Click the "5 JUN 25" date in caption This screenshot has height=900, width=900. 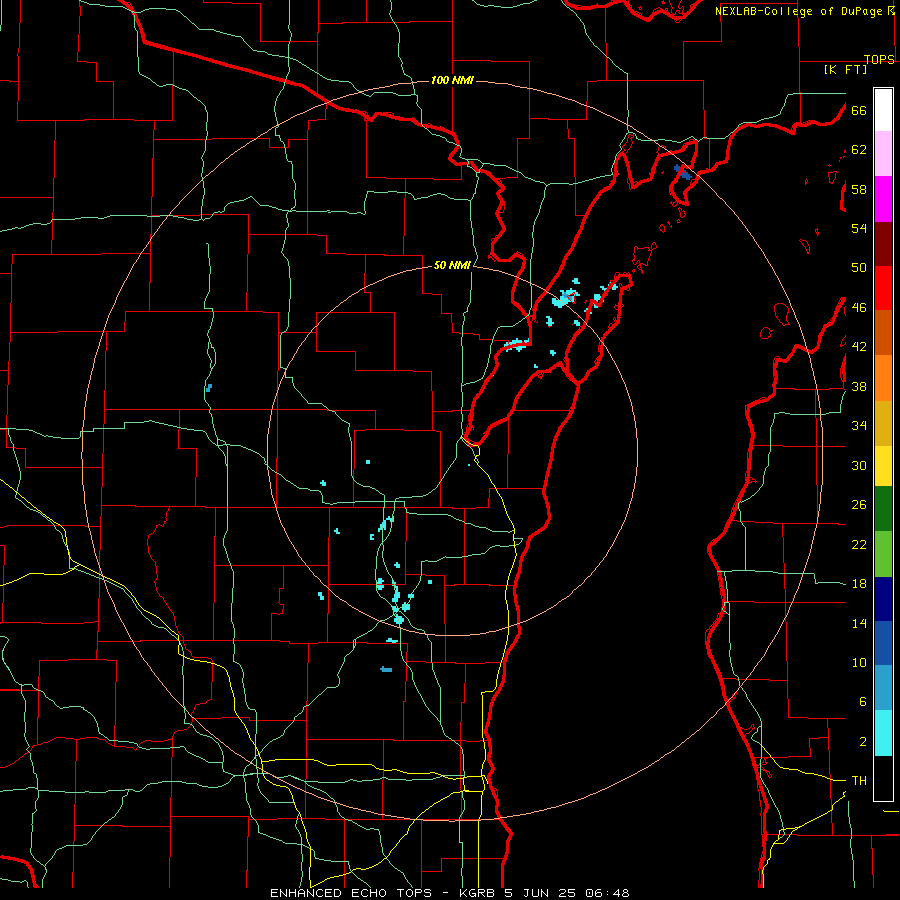pos(542,893)
